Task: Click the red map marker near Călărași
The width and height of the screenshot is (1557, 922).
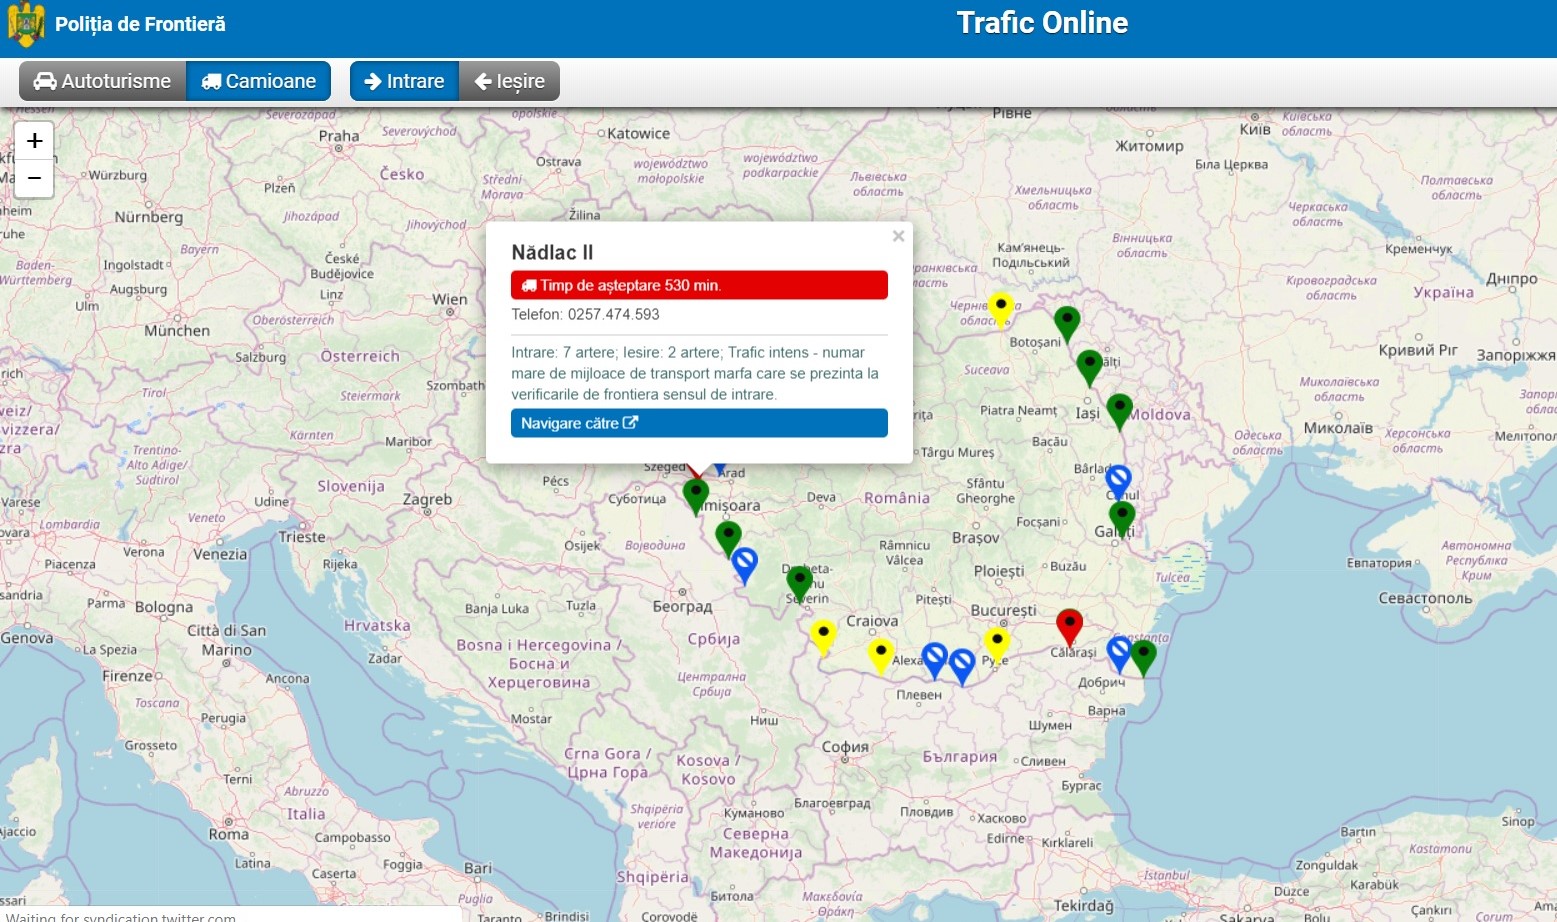Action: (x=1069, y=625)
